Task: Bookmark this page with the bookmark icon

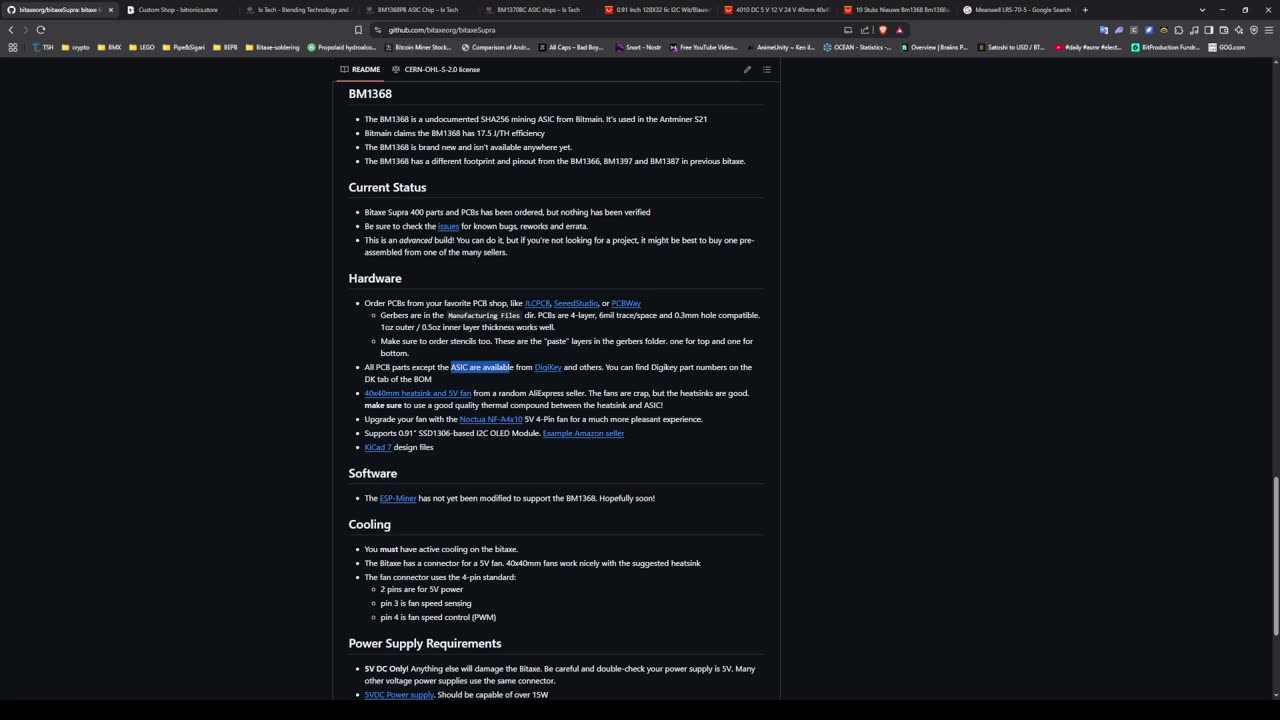Action: pos(358,30)
